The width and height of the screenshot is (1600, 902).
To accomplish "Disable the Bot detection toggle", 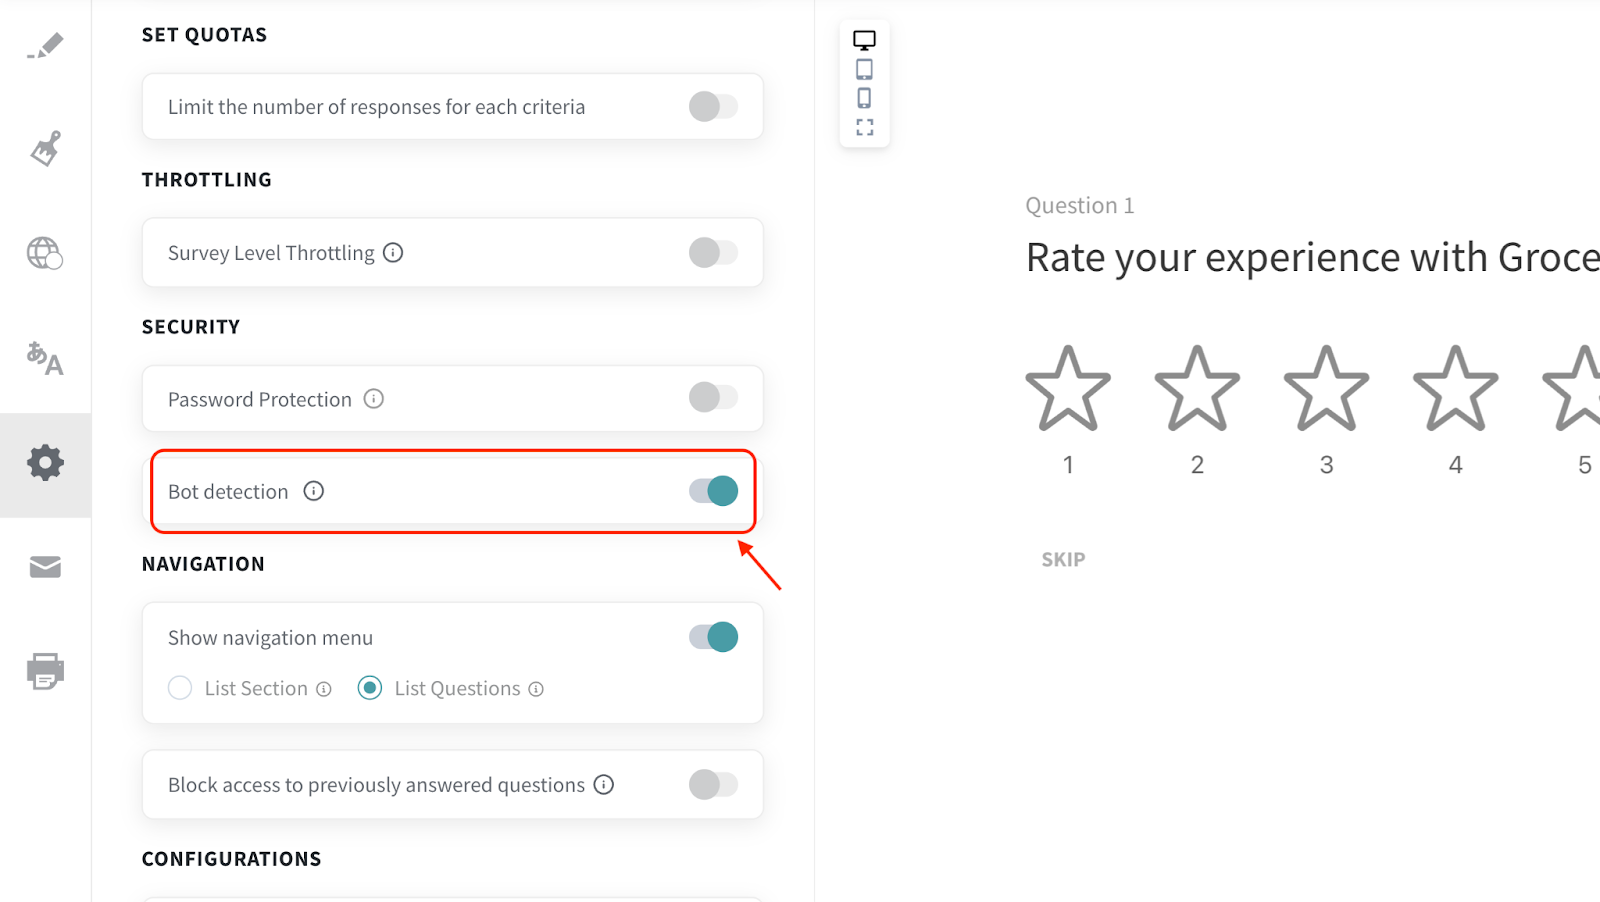I will [x=713, y=491].
